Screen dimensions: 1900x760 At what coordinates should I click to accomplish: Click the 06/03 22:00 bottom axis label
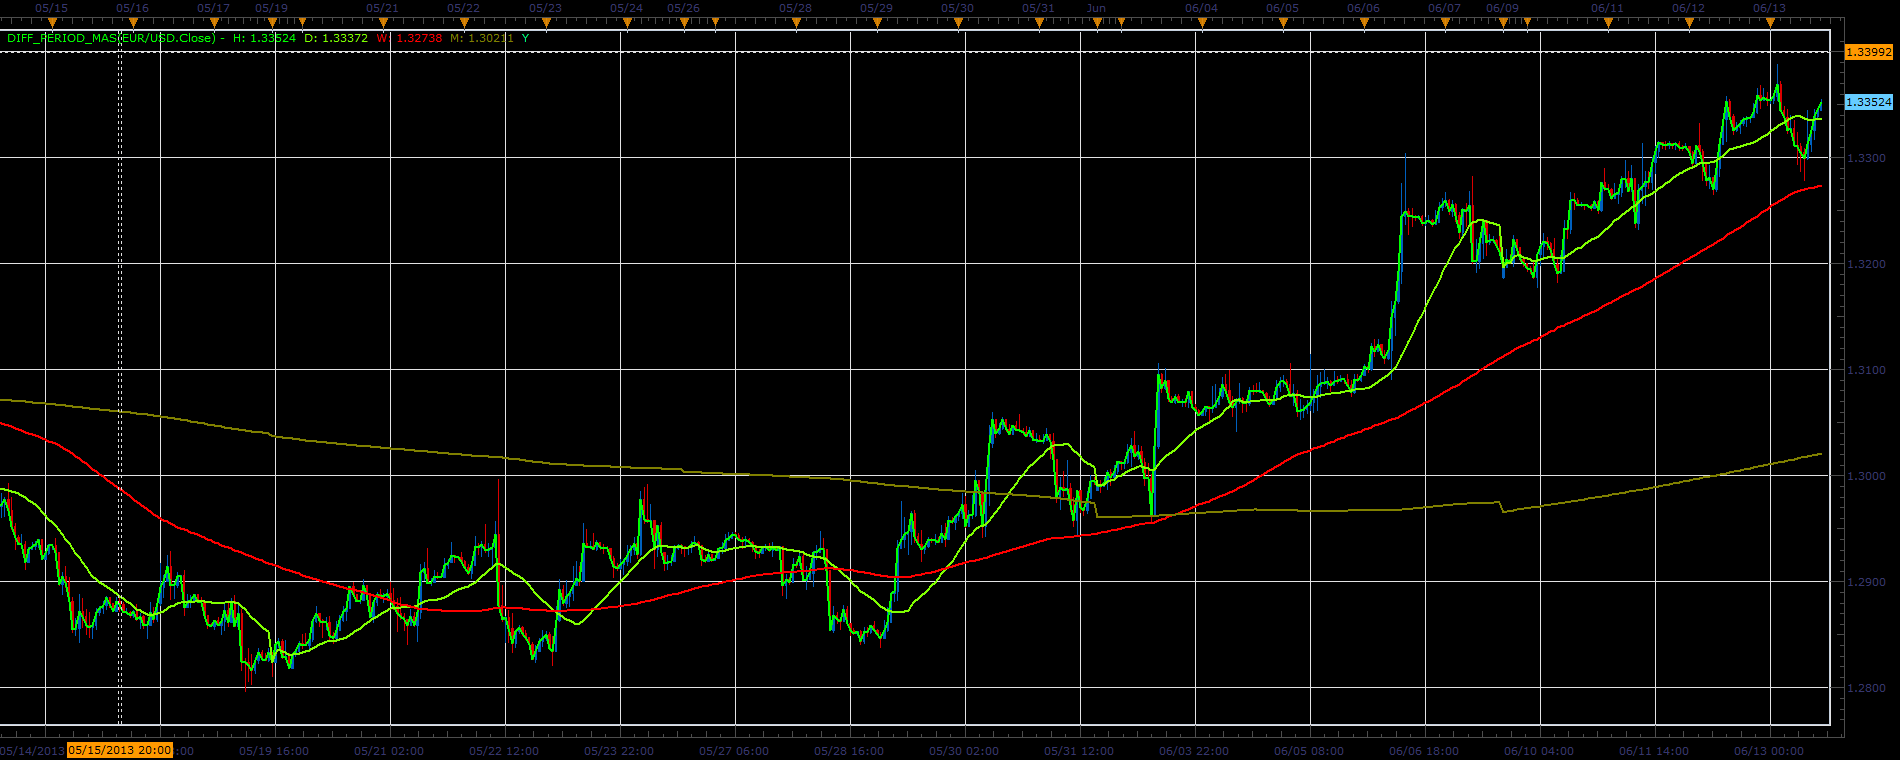[1194, 751]
